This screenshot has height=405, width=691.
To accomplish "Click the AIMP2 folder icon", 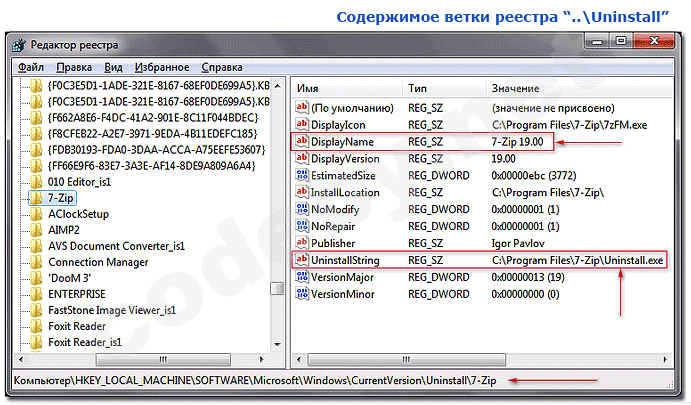I will [36, 230].
